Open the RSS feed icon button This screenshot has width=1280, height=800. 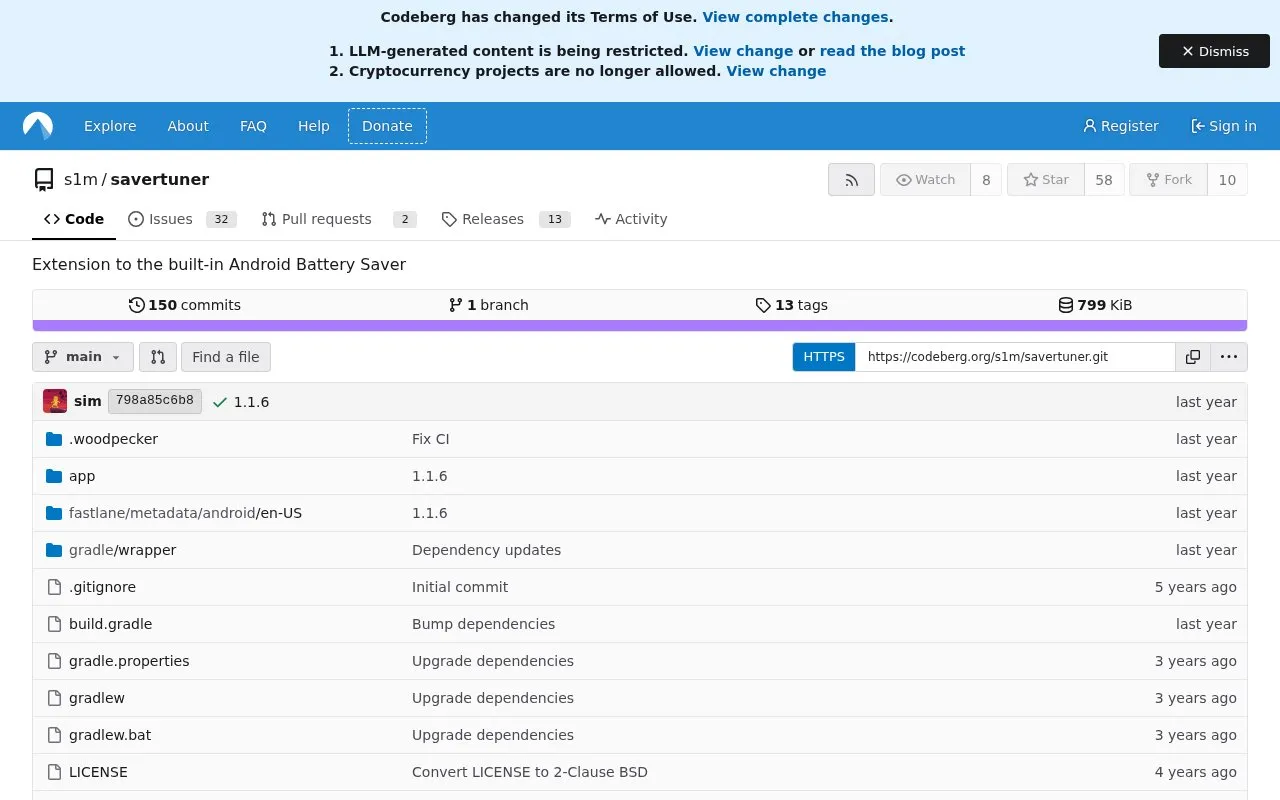(x=851, y=180)
